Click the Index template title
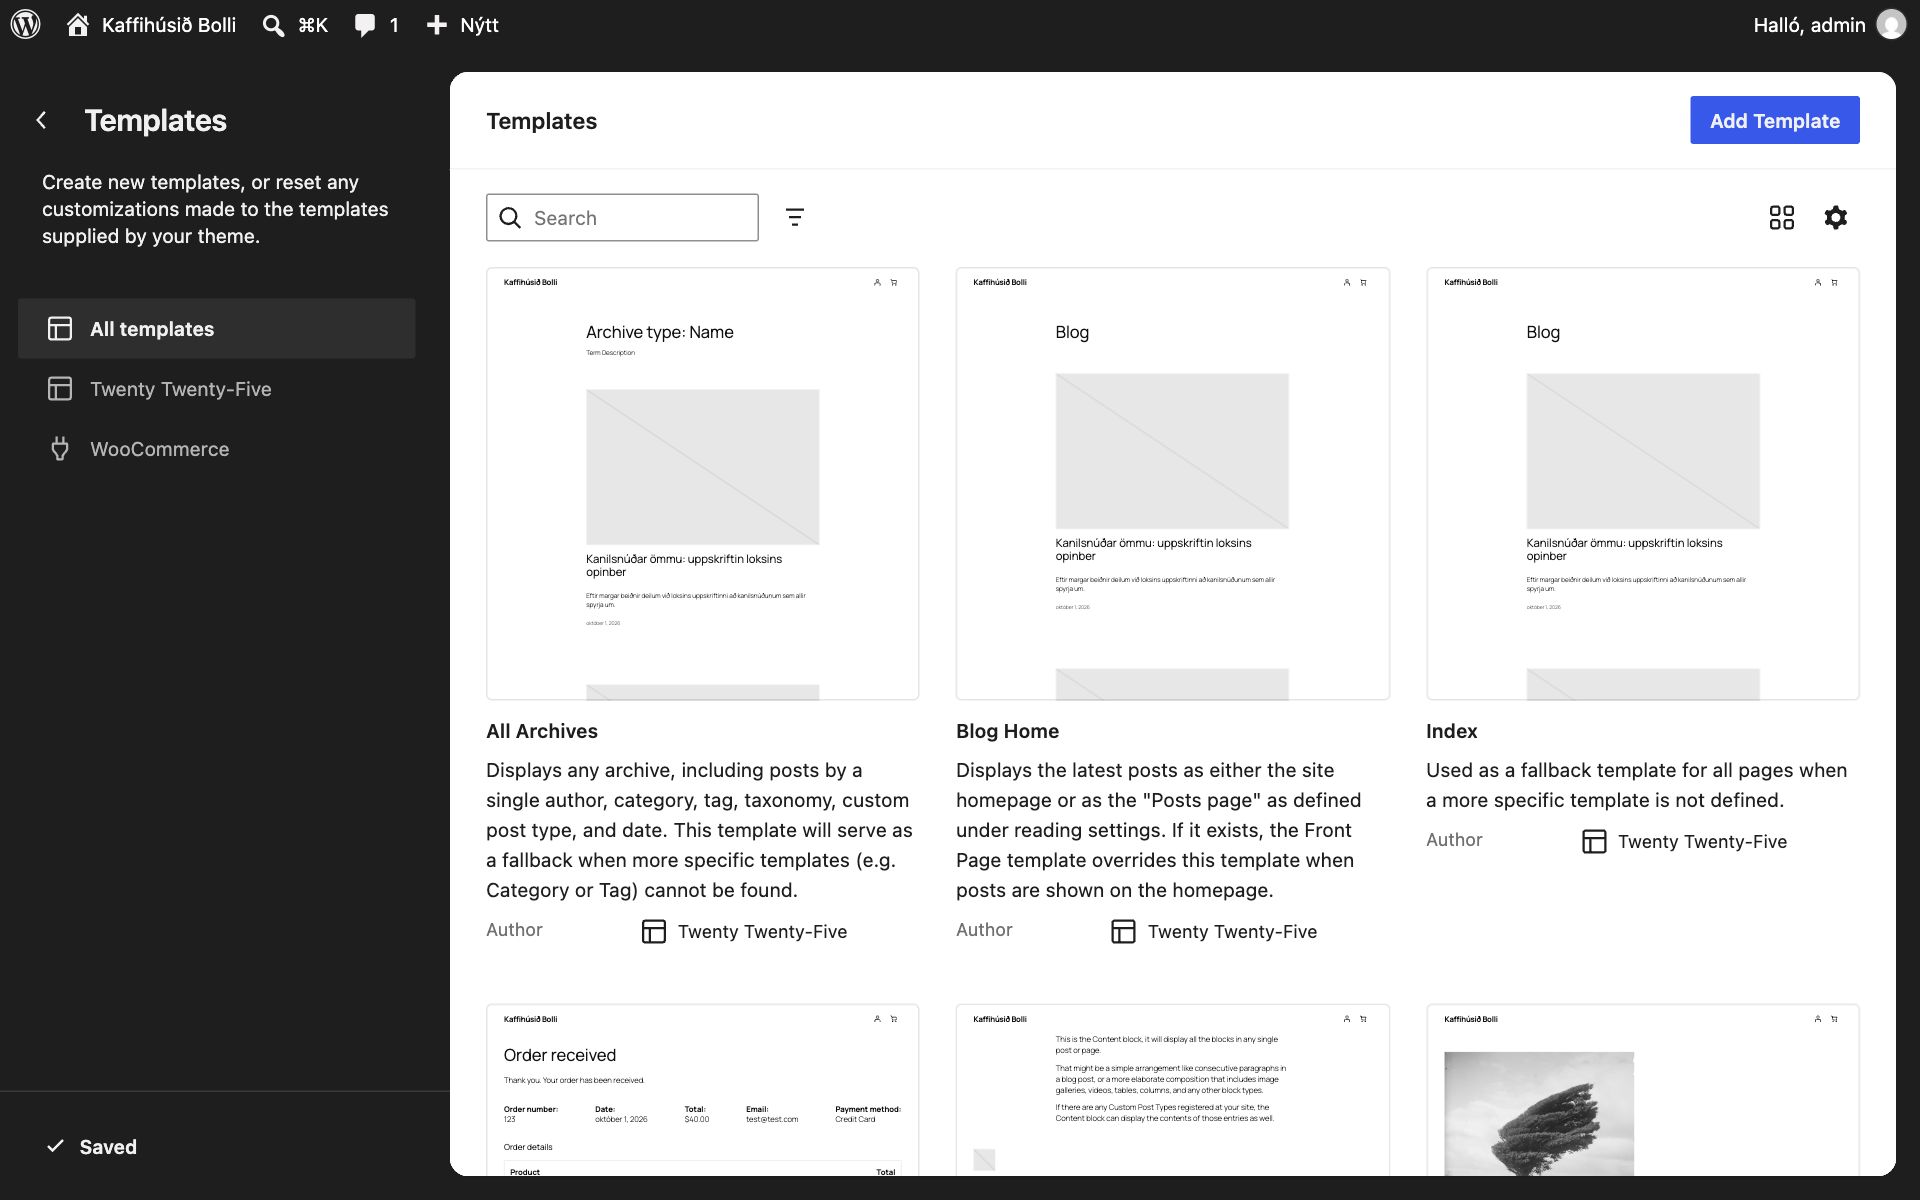Viewport: 1920px width, 1200px height. click(1451, 731)
